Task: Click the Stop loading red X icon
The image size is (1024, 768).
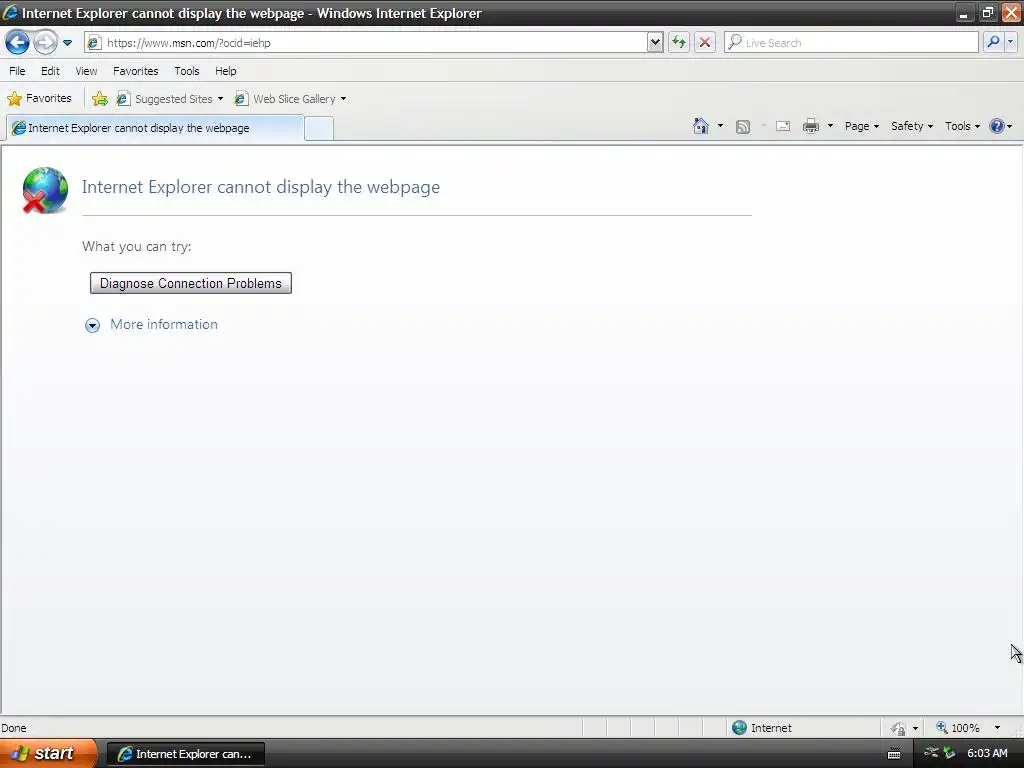Action: [705, 42]
